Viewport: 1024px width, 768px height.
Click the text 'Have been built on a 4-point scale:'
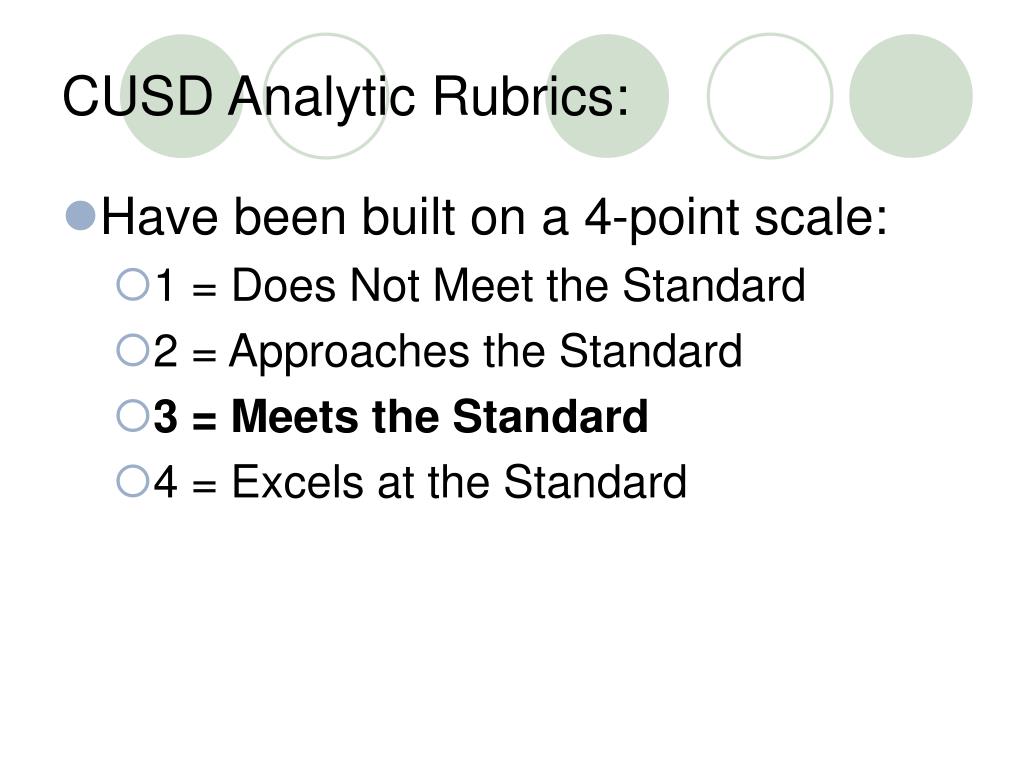coord(494,217)
